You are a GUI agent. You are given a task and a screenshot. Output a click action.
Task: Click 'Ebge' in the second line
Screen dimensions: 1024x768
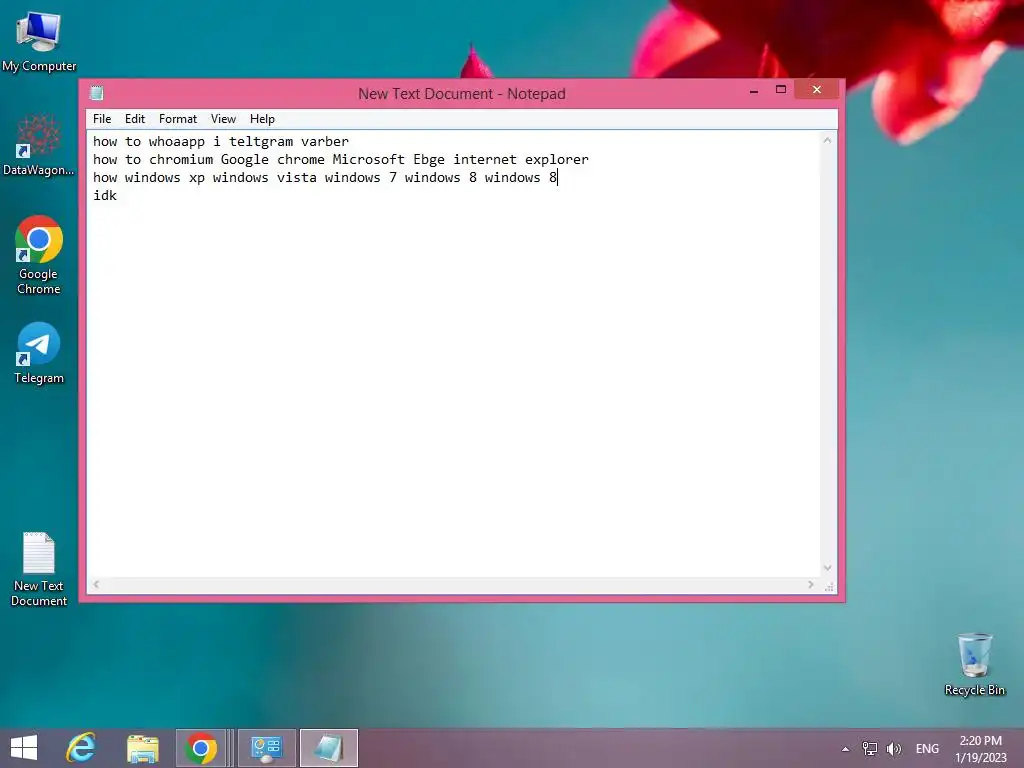click(428, 160)
